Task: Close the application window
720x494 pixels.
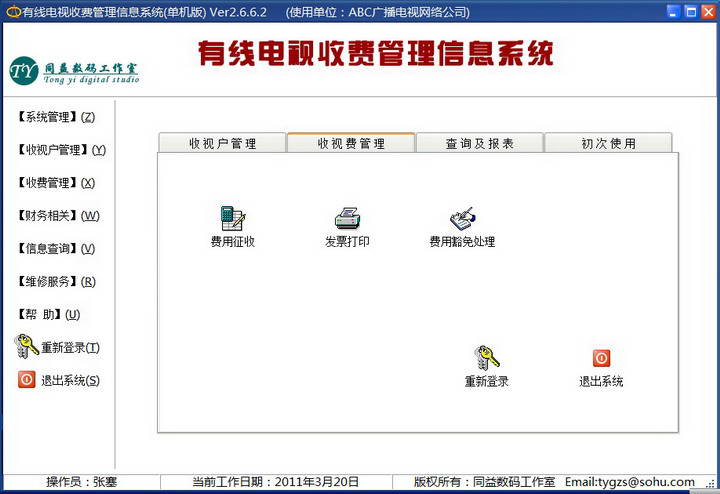Action: (708, 11)
